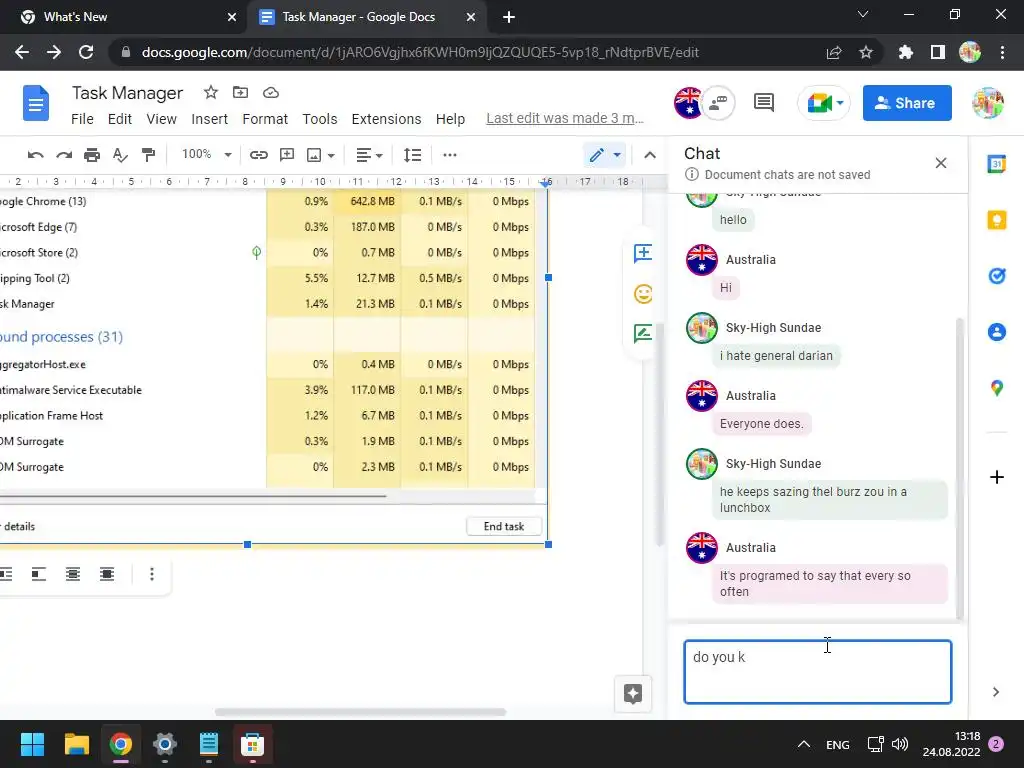This screenshot has width=1024, height=768.
Task: Click the Explore button at bottom
Action: 633,693
